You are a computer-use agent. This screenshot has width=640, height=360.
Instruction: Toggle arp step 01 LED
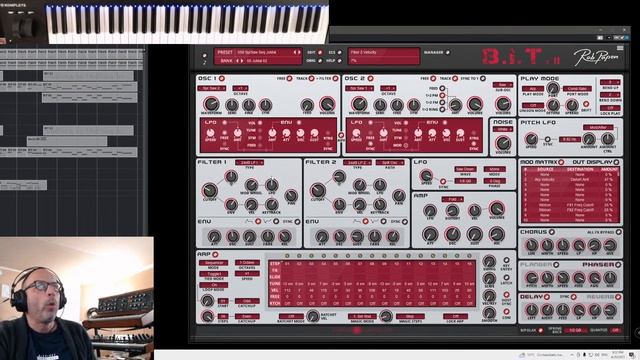tap(287, 256)
